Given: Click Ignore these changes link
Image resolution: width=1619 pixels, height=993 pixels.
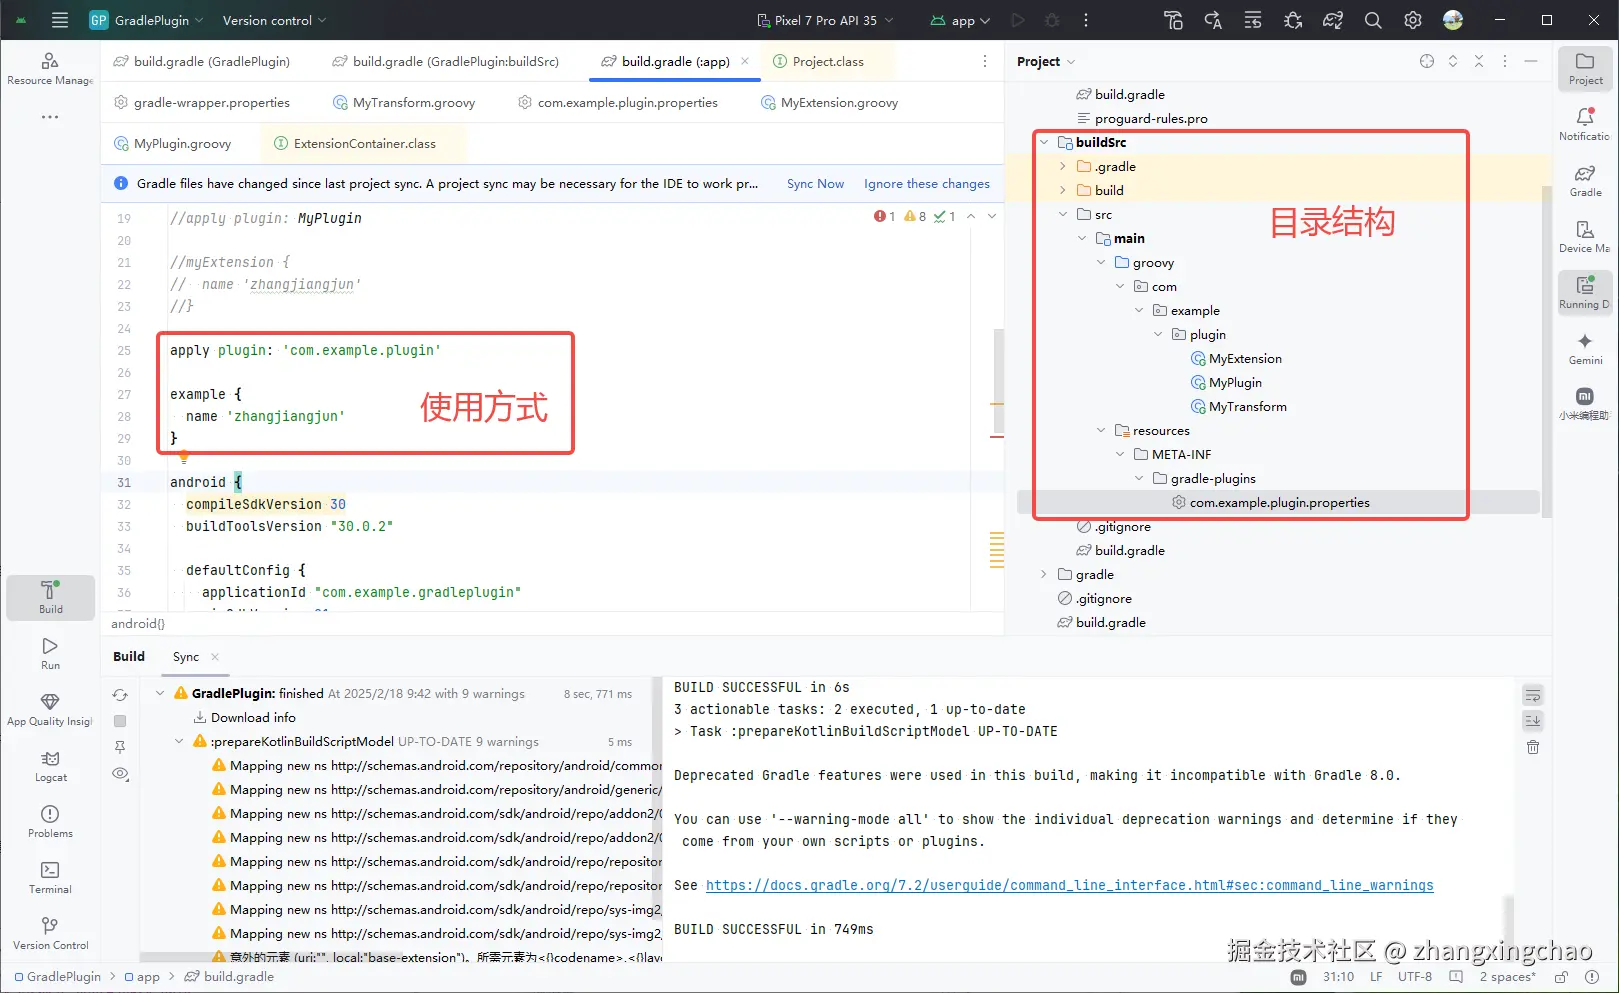Looking at the screenshot, I should pos(927,184).
